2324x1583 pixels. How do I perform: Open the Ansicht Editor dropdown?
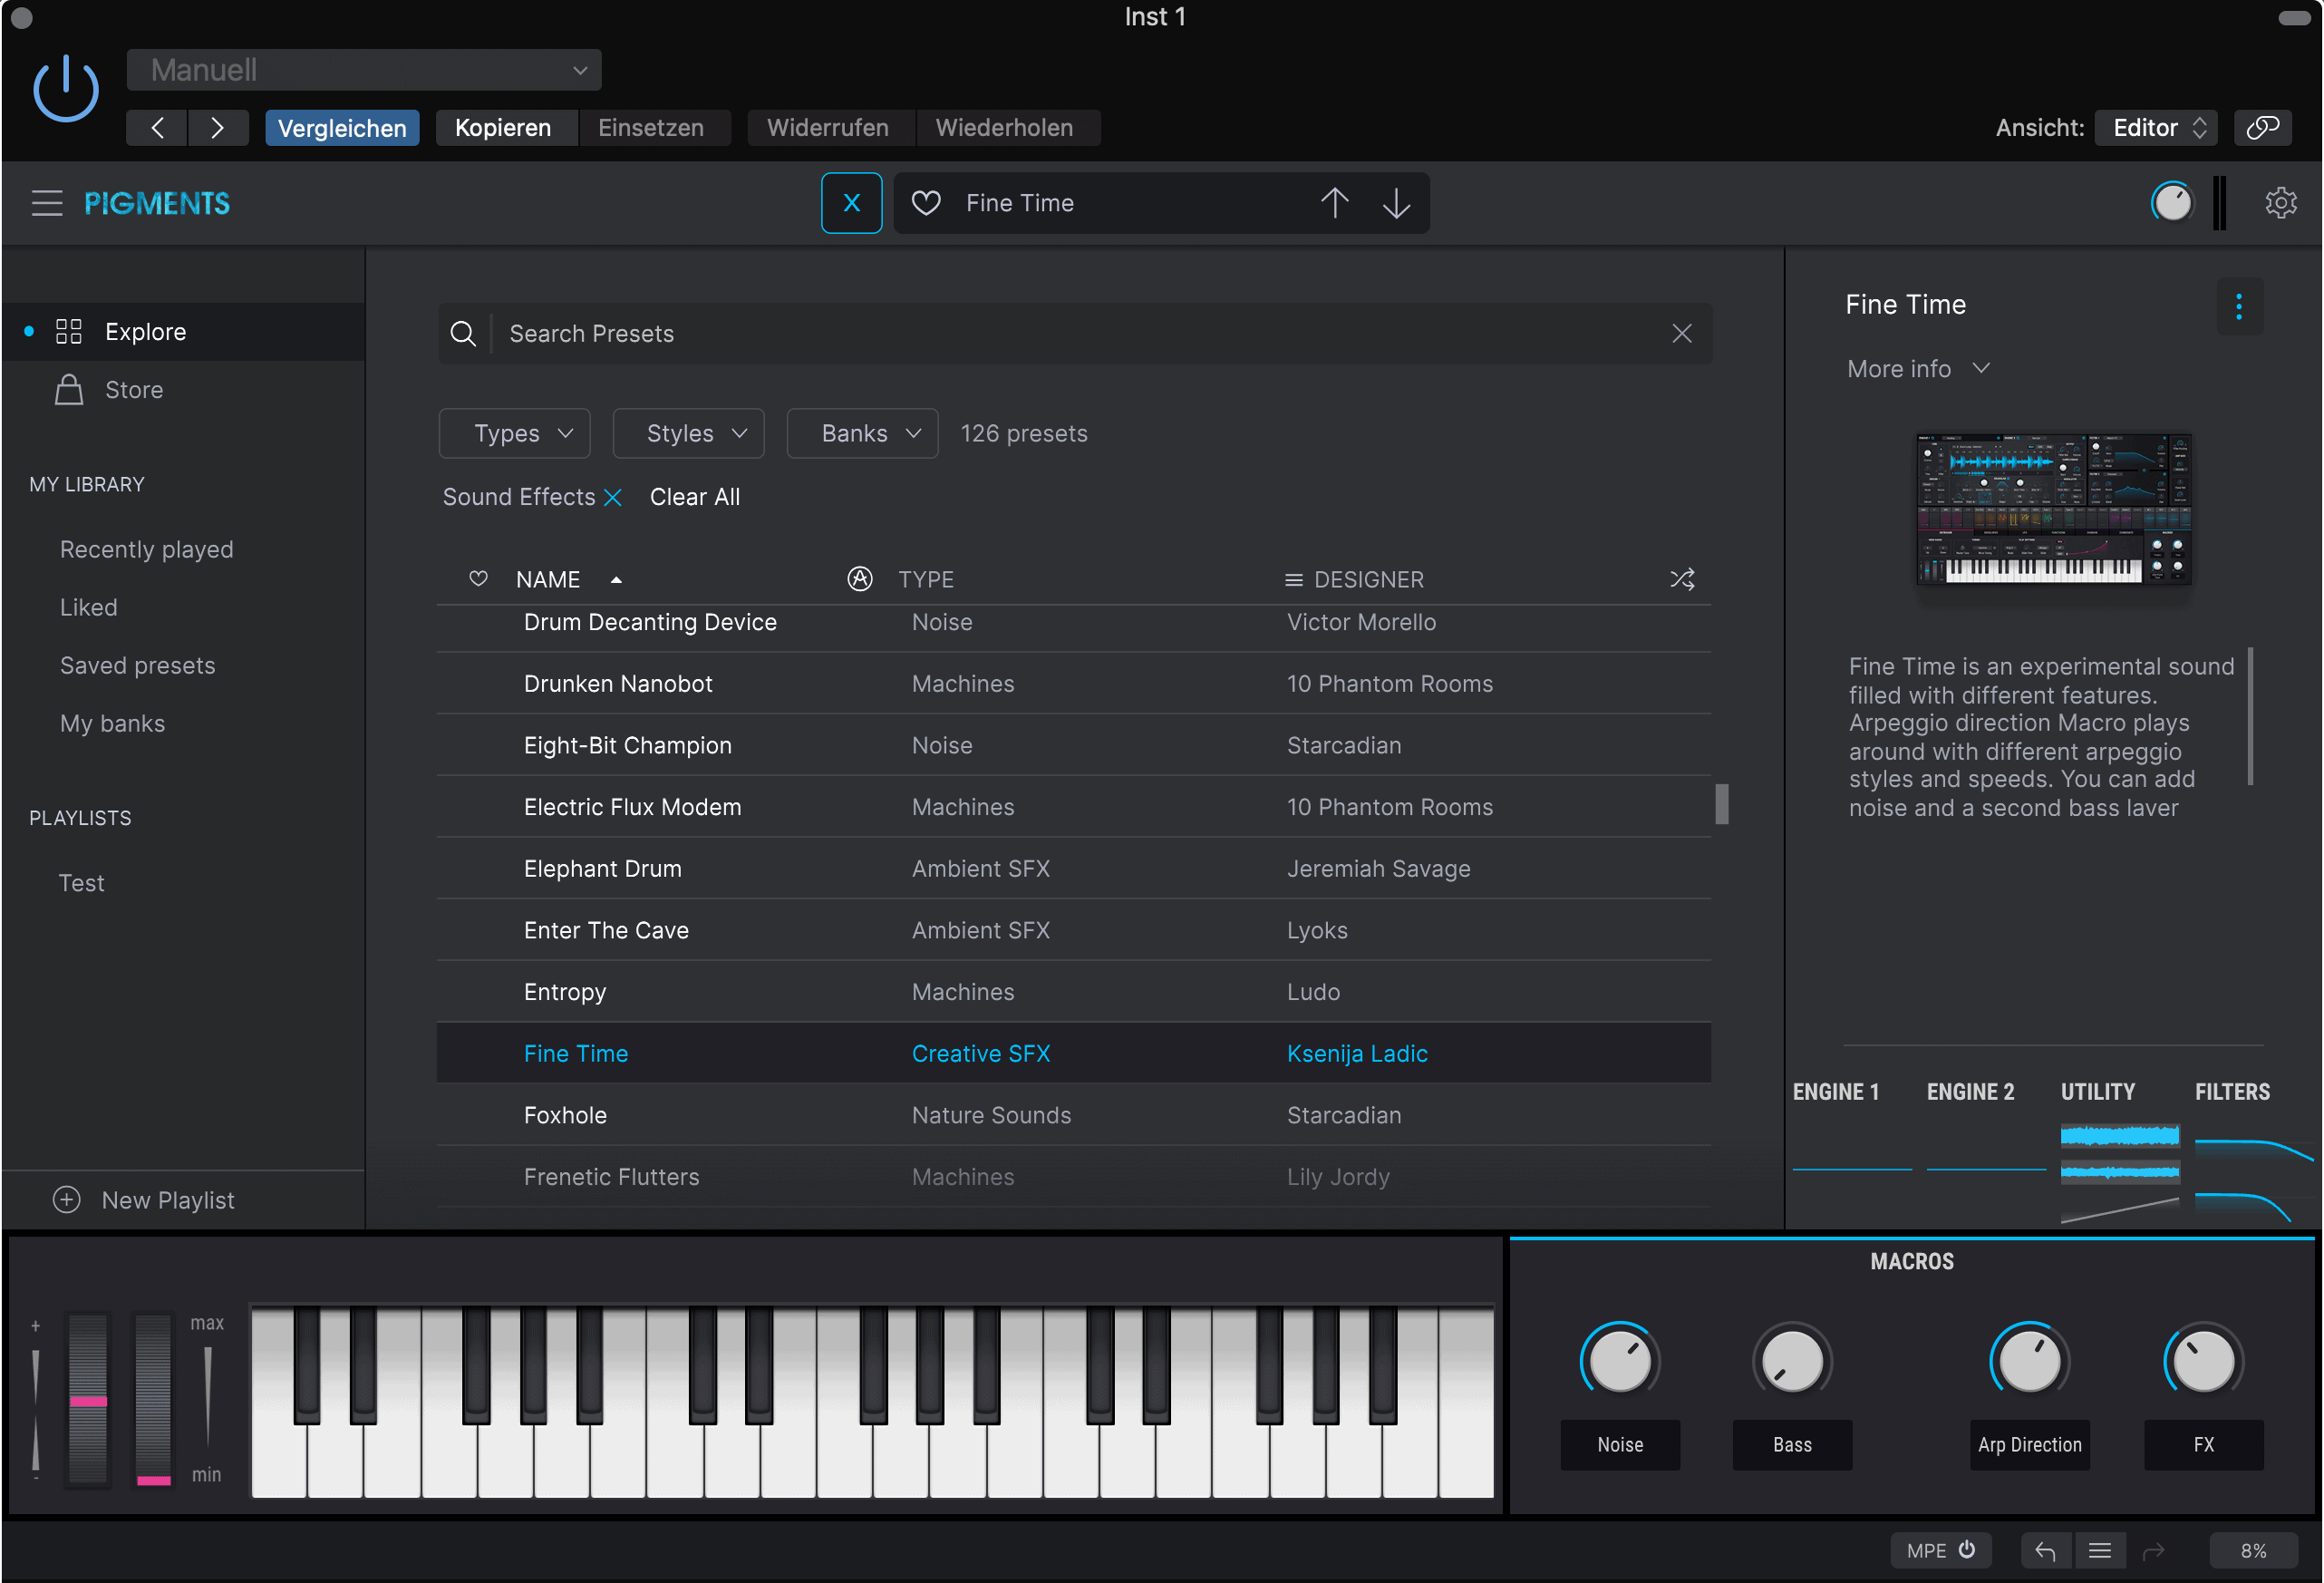[2157, 128]
